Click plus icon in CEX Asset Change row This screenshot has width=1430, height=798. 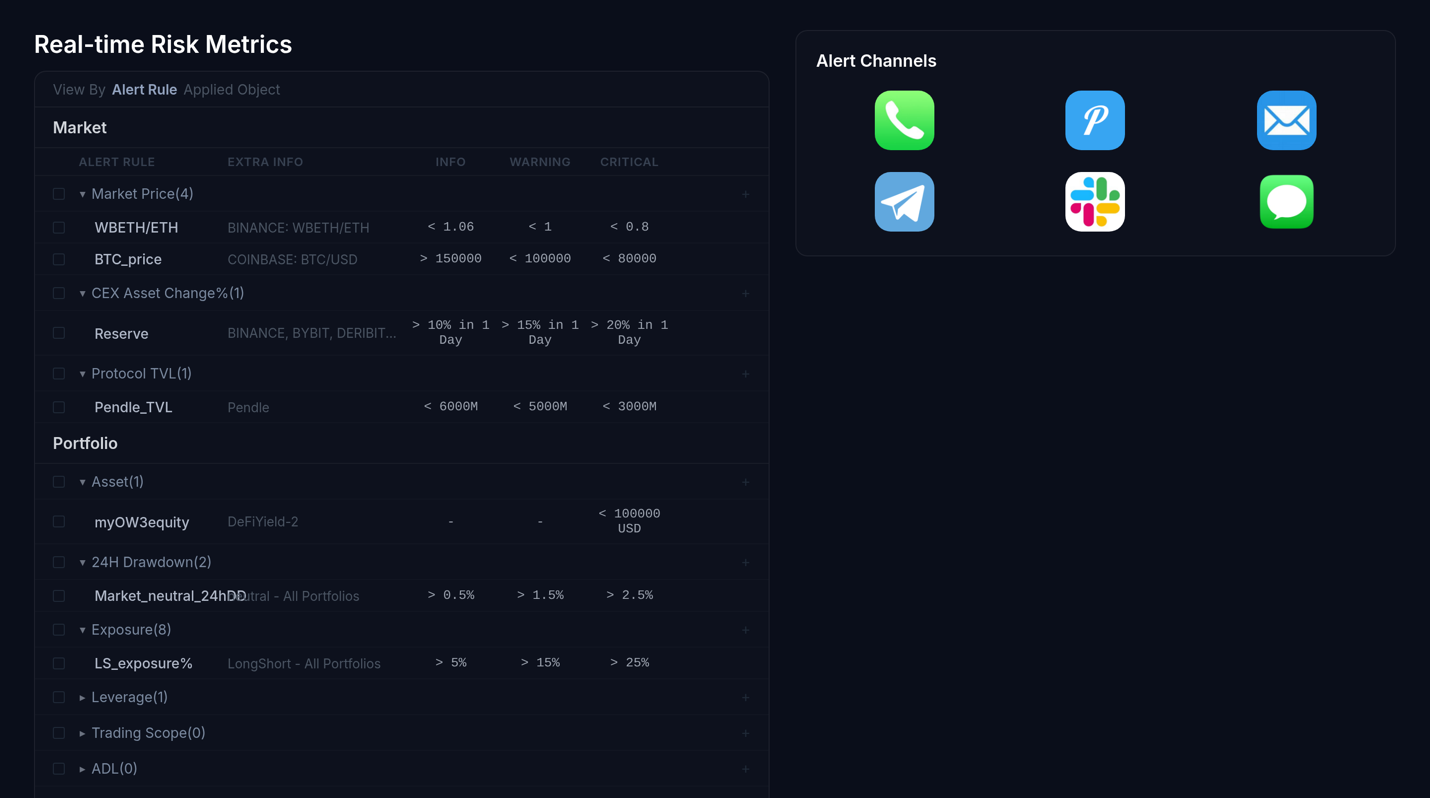tap(745, 293)
